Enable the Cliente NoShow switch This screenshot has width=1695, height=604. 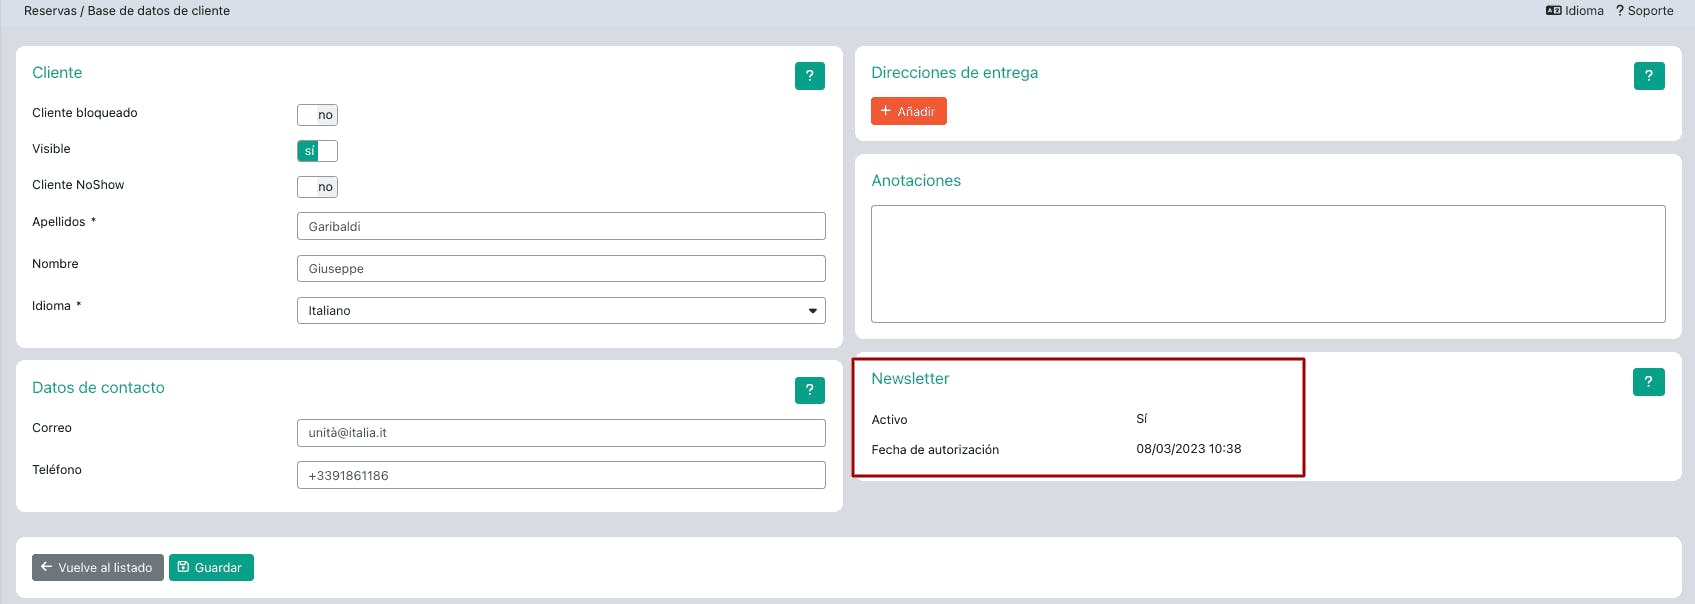(x=317, y=187)
